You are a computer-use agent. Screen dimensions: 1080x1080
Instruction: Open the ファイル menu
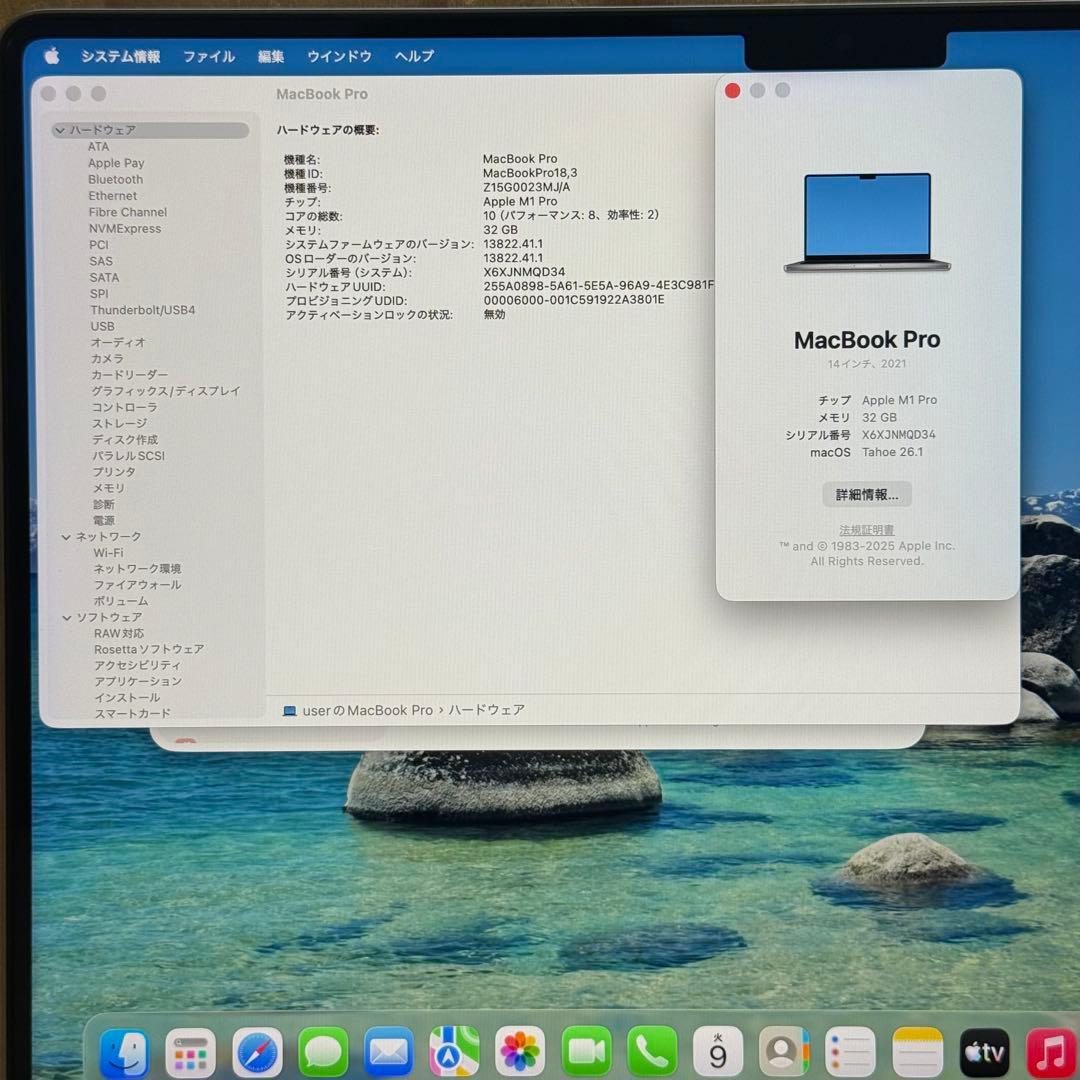coord(209,56)
